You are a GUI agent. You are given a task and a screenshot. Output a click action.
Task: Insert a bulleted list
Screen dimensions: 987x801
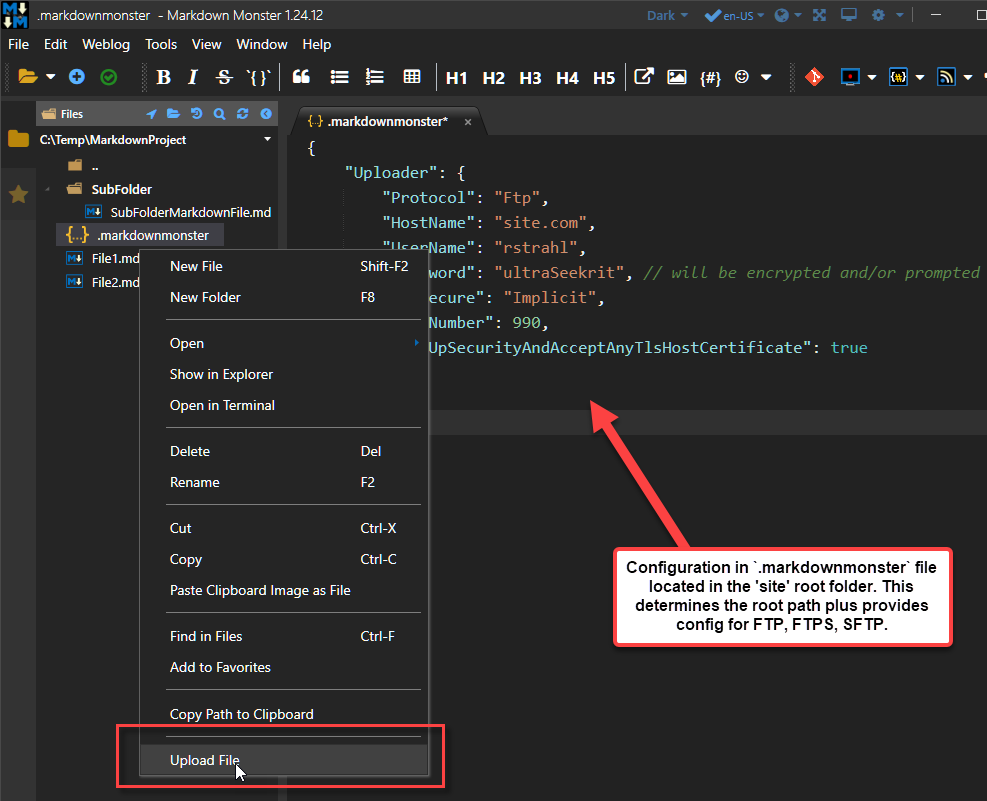[339, 77]
